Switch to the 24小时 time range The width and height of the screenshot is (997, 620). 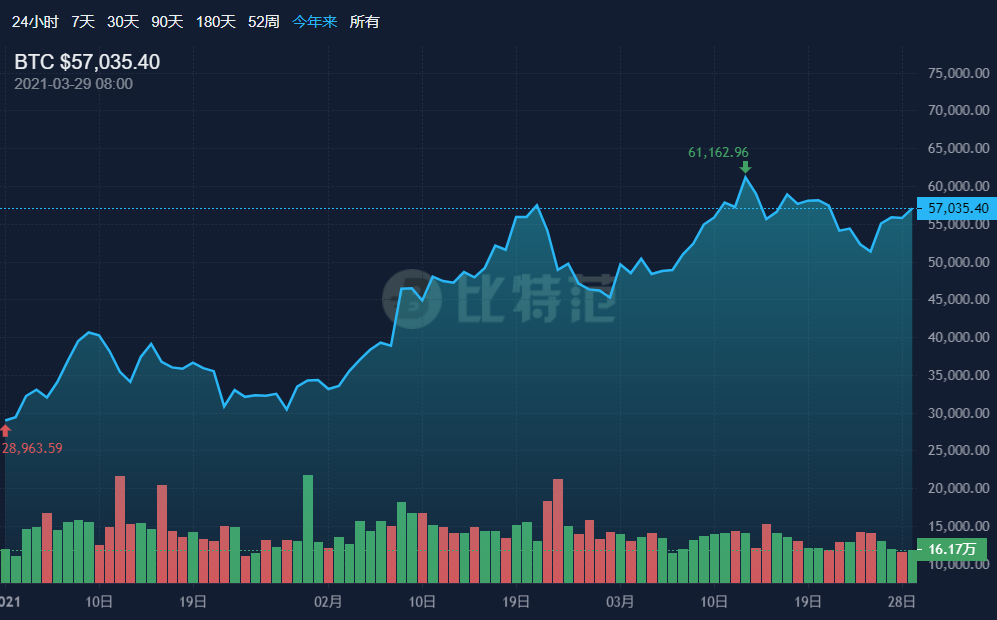[x=35, y=21]
